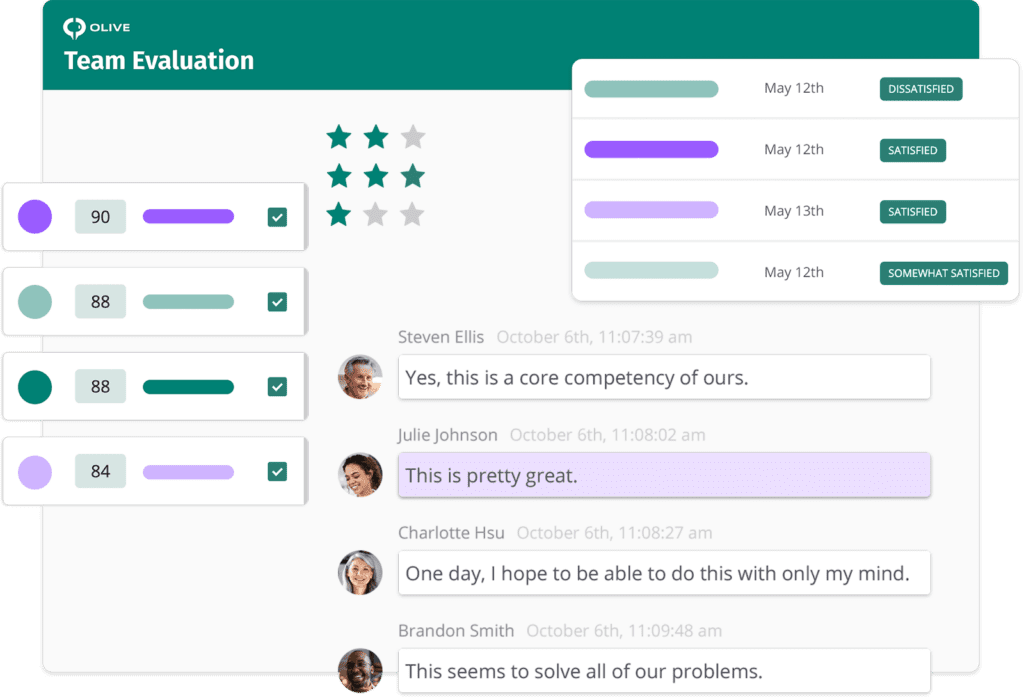The image size is (1024, 697).
Task: Click the third star in top rating row
Action: click(412, 136)
